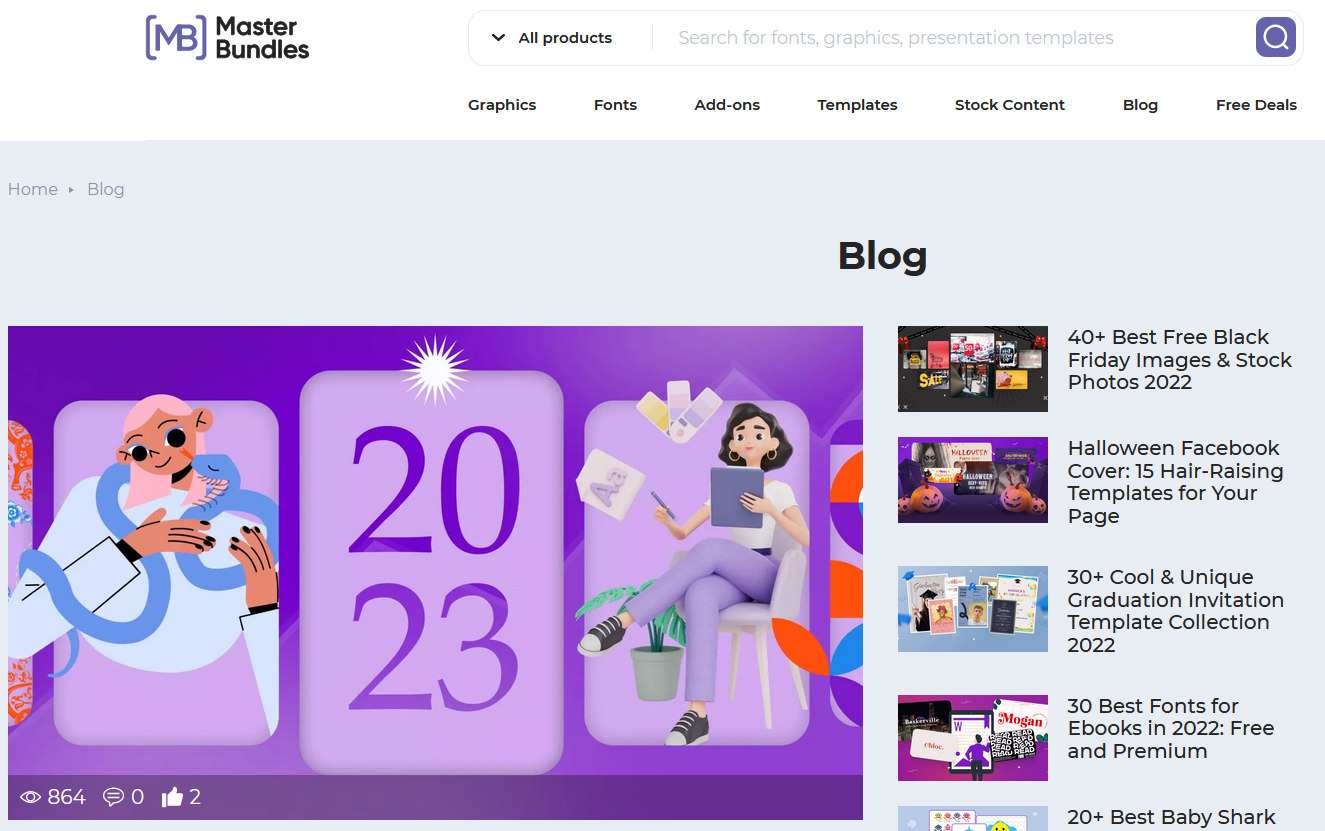Viewport: 1325px width, 831px height.
Task: Click the Home breadcrumb link
Action: tap(33, 189)
